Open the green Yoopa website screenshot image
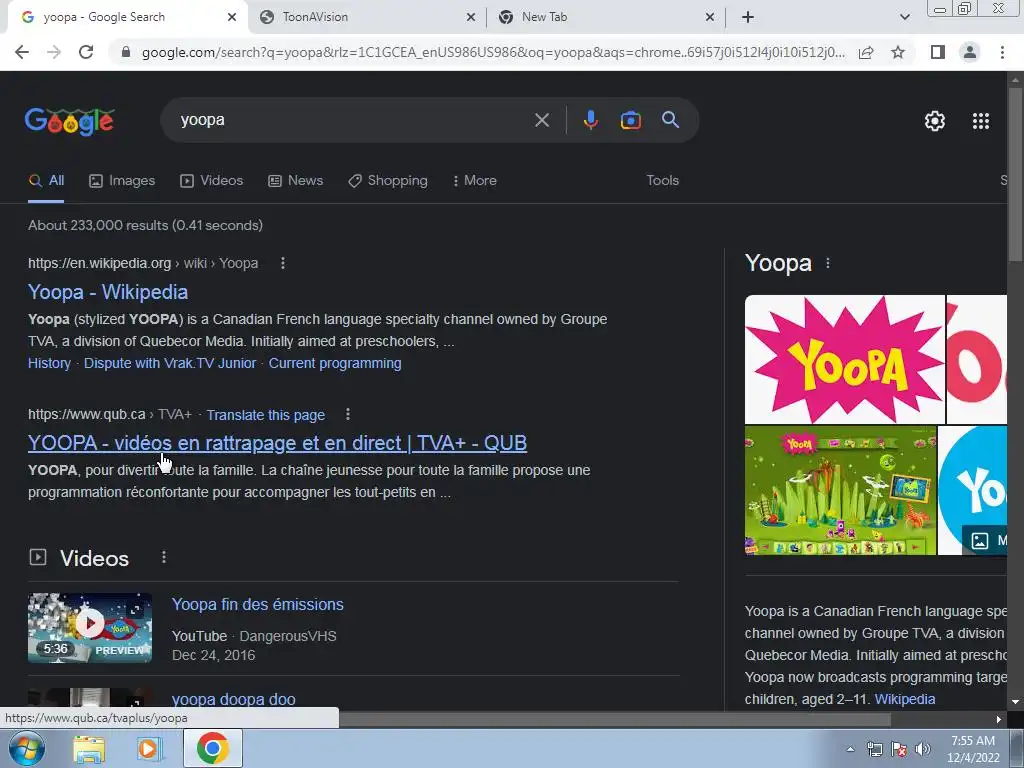The width and height of the screenshot is (1024, 768). click(840, 490)
